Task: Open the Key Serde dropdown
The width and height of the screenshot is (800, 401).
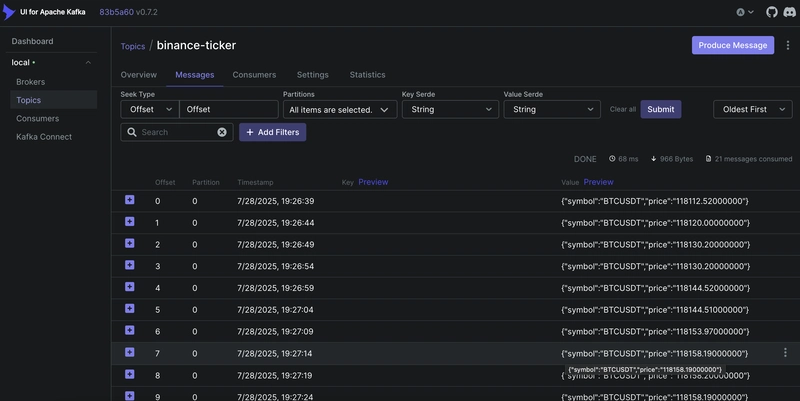Action: [x=450, y=110]
